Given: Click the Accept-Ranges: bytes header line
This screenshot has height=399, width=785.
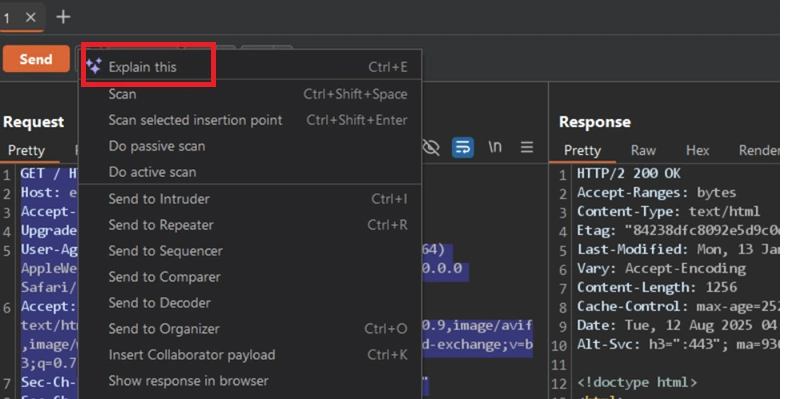Looking at the screenshot, I should pos(656,193).
